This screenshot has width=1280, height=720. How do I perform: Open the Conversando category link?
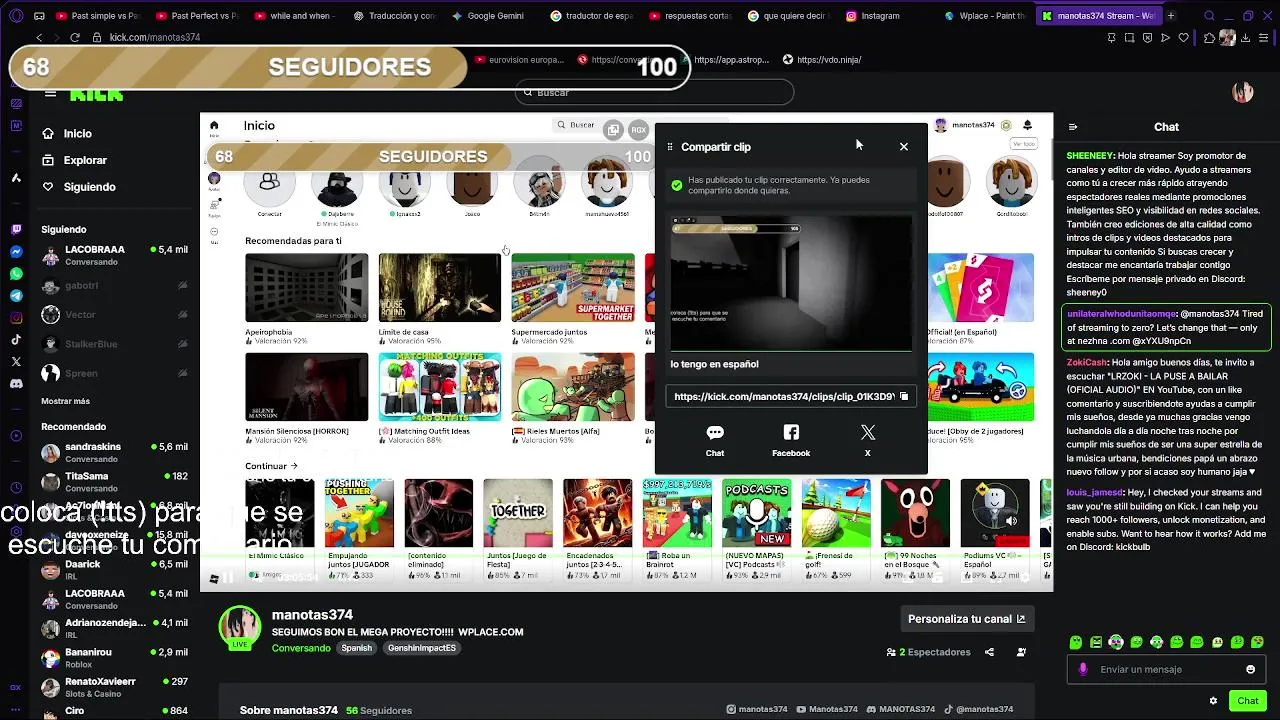[301, 648]
